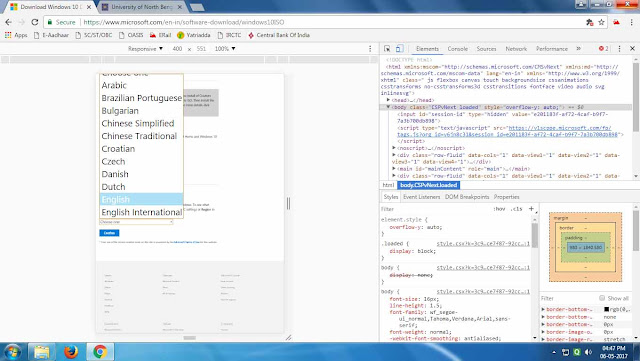
Task: Open 100% zoom dropdown
Action: click(225, 49)
